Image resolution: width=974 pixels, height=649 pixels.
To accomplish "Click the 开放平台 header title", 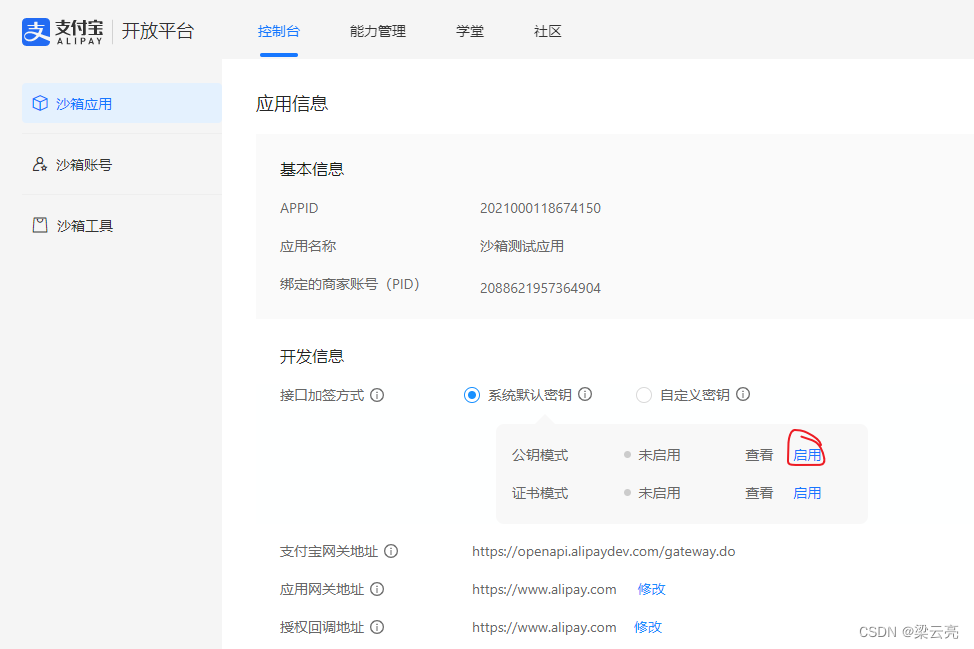I will (x=158, y=31).
